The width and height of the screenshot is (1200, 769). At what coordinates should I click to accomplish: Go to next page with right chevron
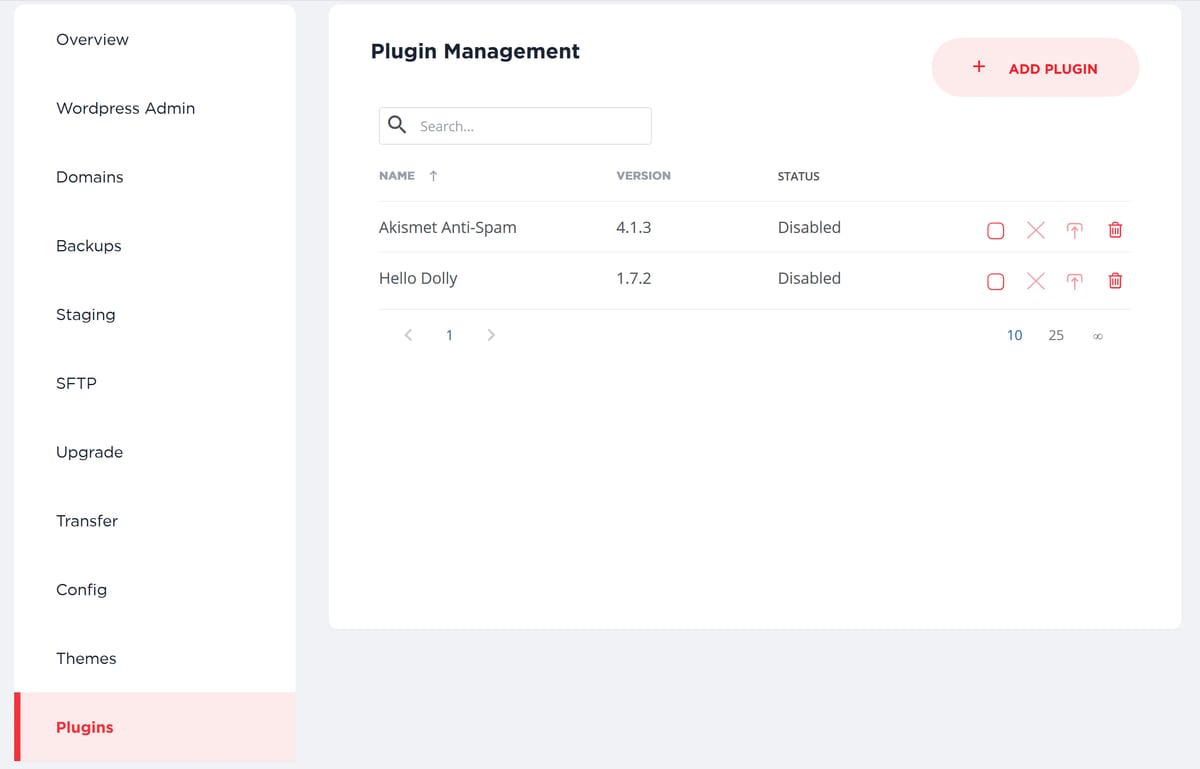491,335
